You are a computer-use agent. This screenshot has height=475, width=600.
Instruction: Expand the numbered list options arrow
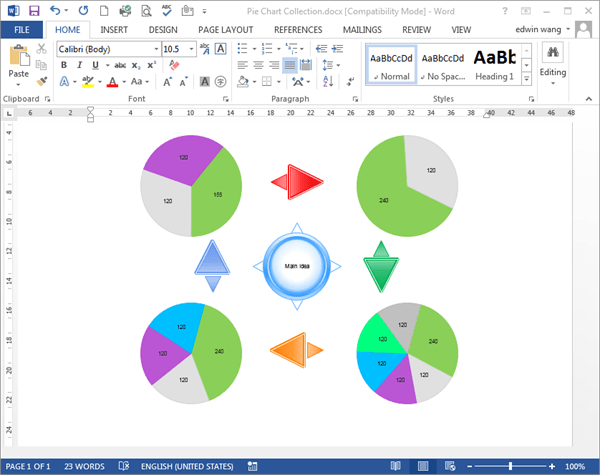point(278,49)
